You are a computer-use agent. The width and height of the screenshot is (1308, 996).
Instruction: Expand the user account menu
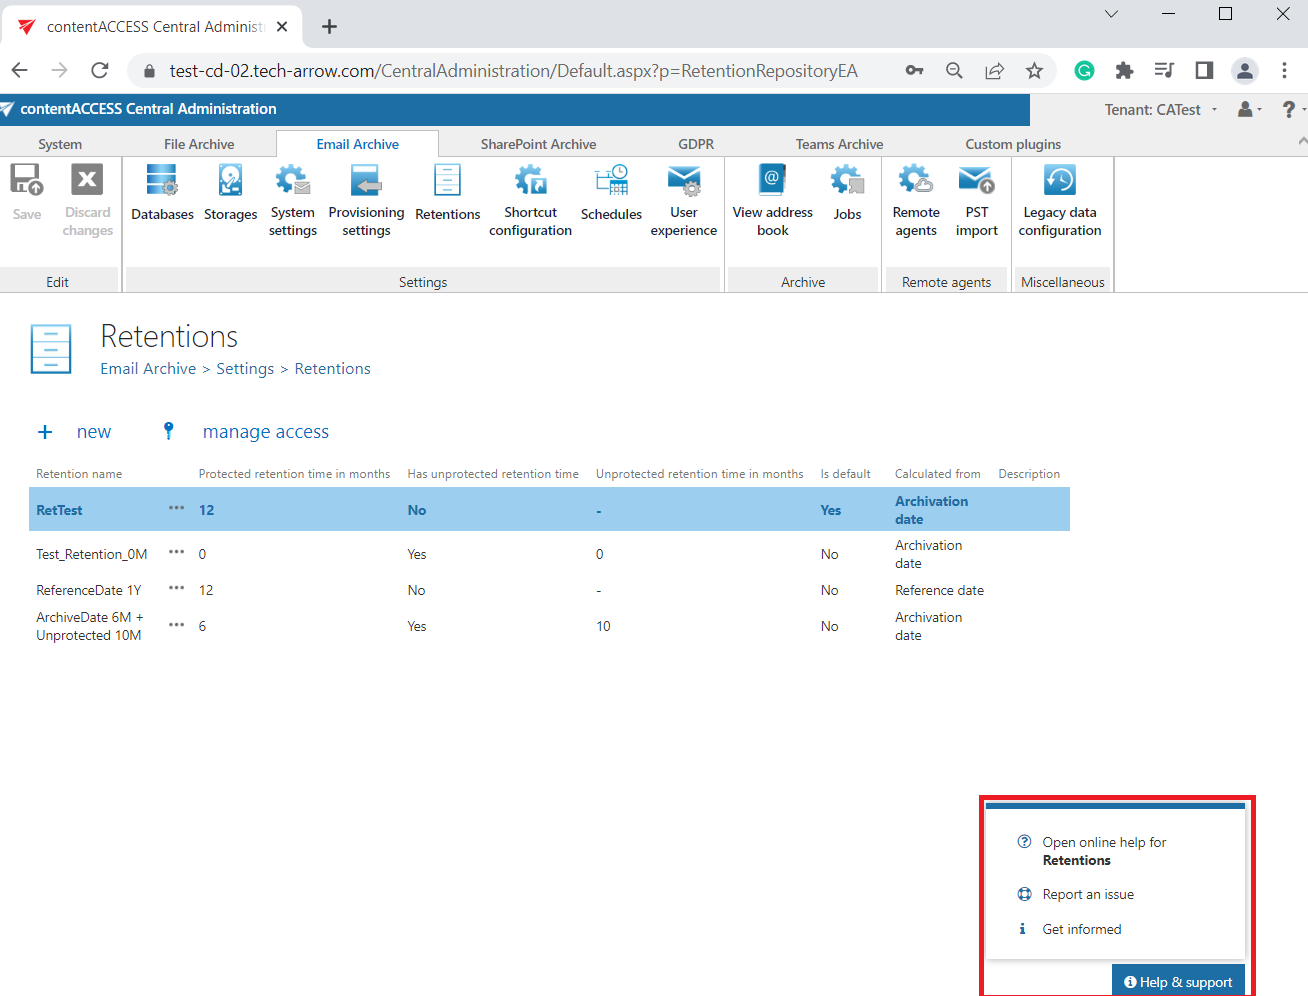1249,109
